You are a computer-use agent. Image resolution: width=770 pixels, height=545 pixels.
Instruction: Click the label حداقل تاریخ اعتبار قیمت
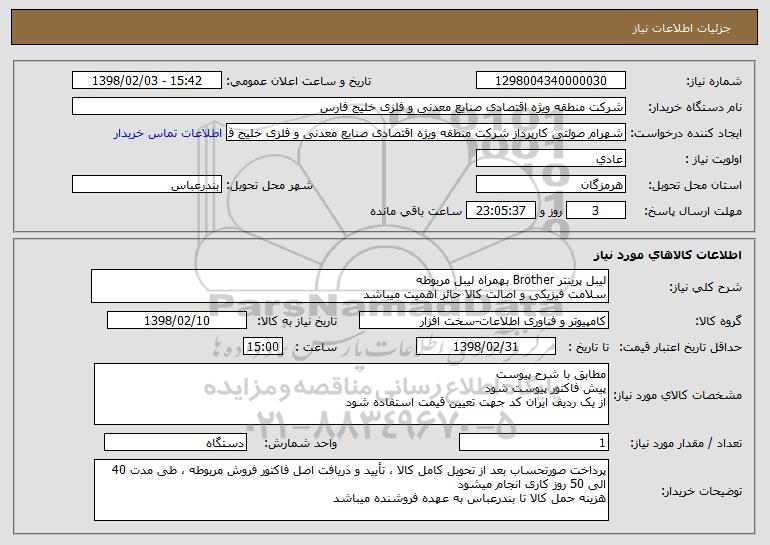[x=680, y=347]
